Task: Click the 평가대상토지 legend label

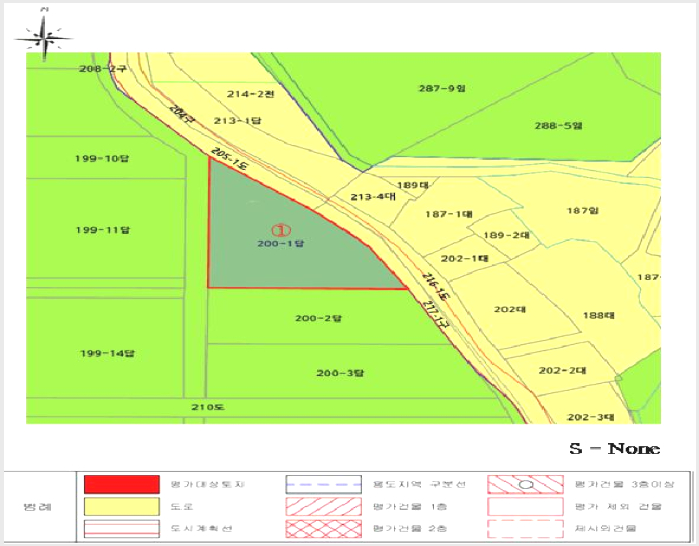Action: point(208,484)
